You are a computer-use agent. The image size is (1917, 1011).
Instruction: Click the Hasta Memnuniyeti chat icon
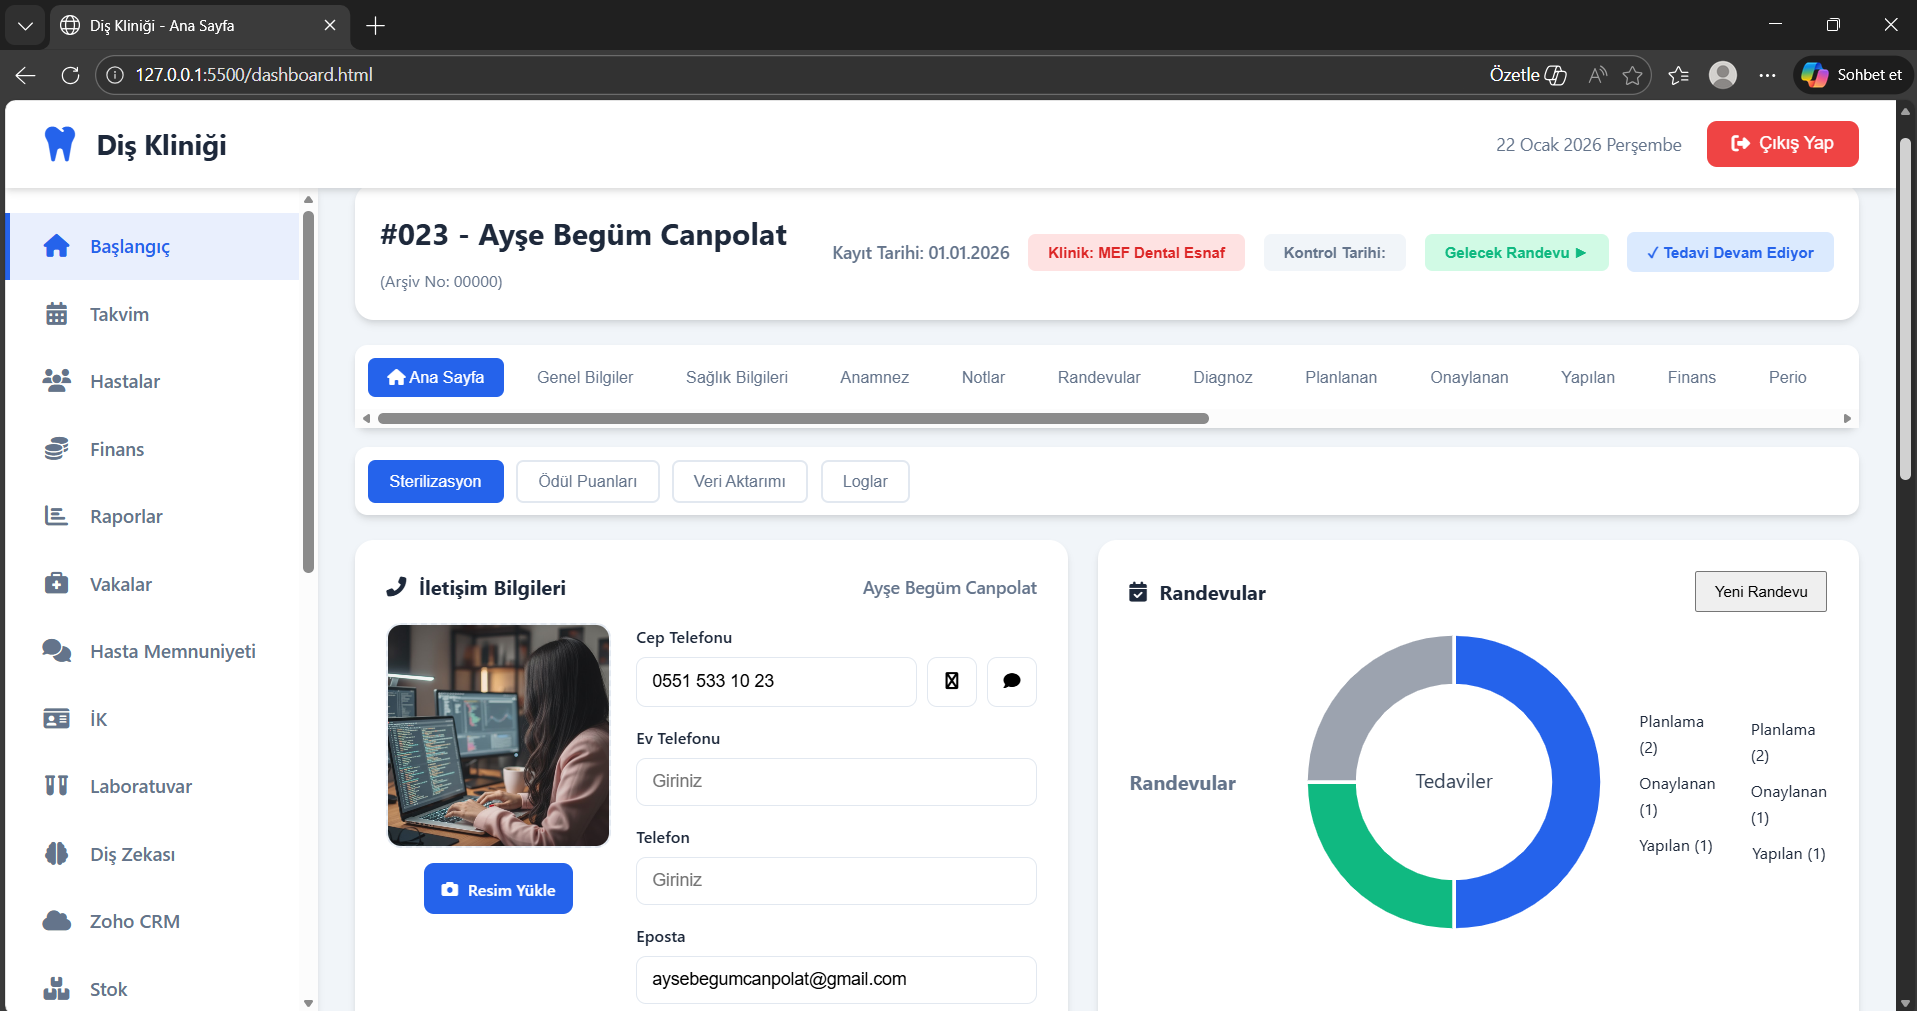click(57, 651)
